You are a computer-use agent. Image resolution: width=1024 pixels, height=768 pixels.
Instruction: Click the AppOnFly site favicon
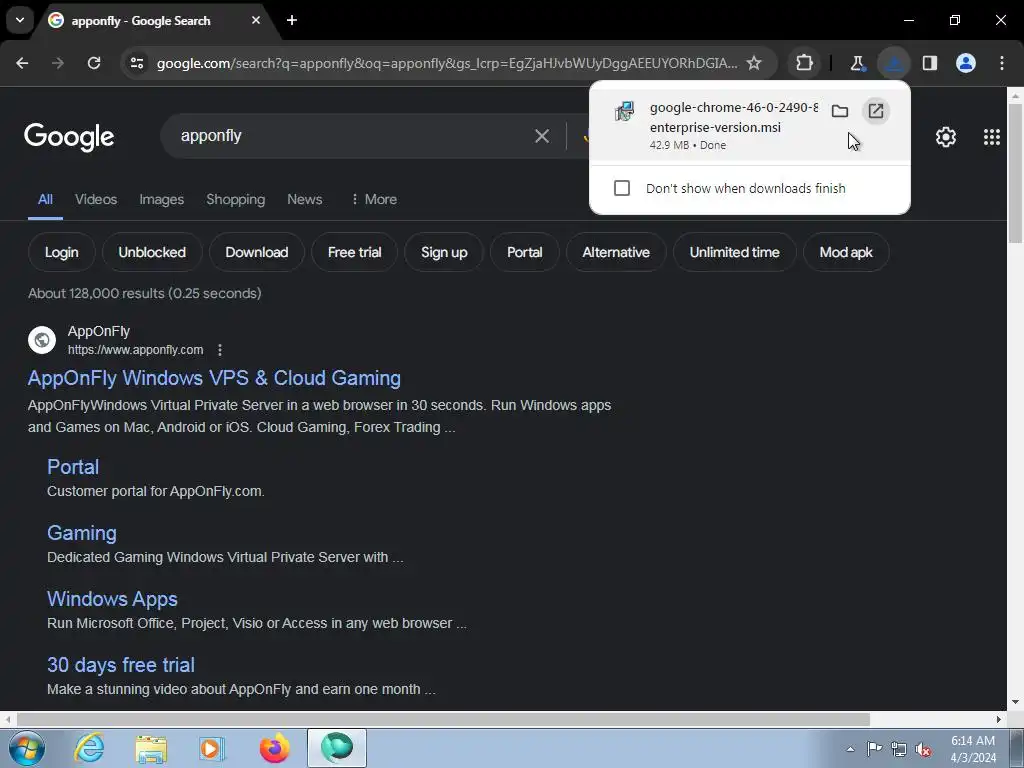pyautogui.click(x=42, y=340)
